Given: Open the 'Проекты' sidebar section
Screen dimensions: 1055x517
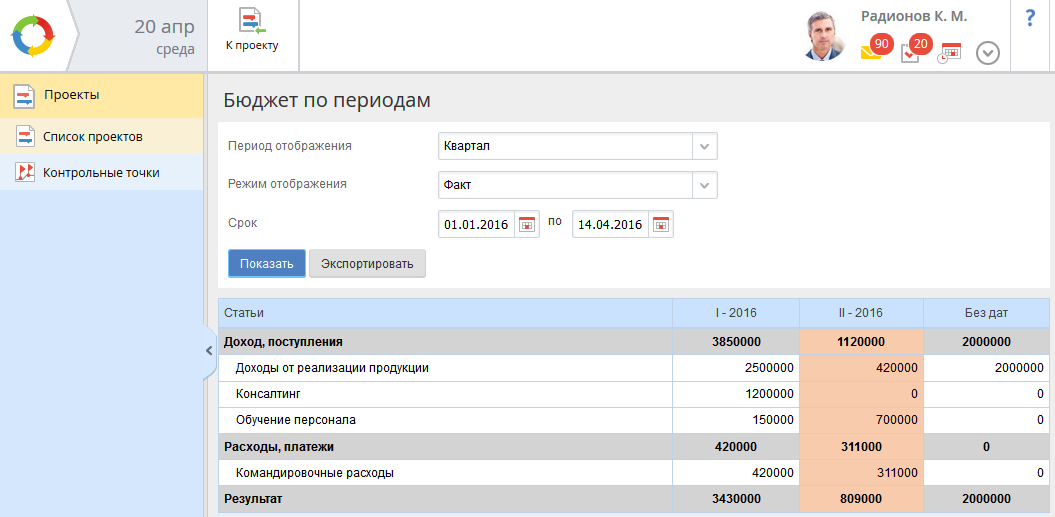Looking at the screenshot, I should click(71, 95).
